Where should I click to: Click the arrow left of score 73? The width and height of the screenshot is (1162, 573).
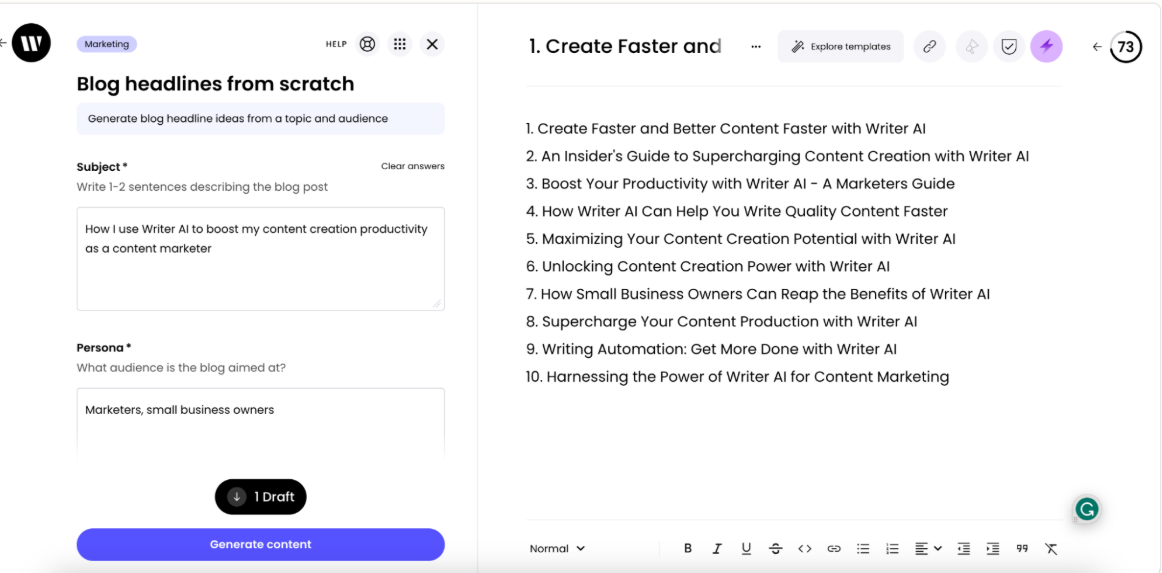click(1098, 47)
